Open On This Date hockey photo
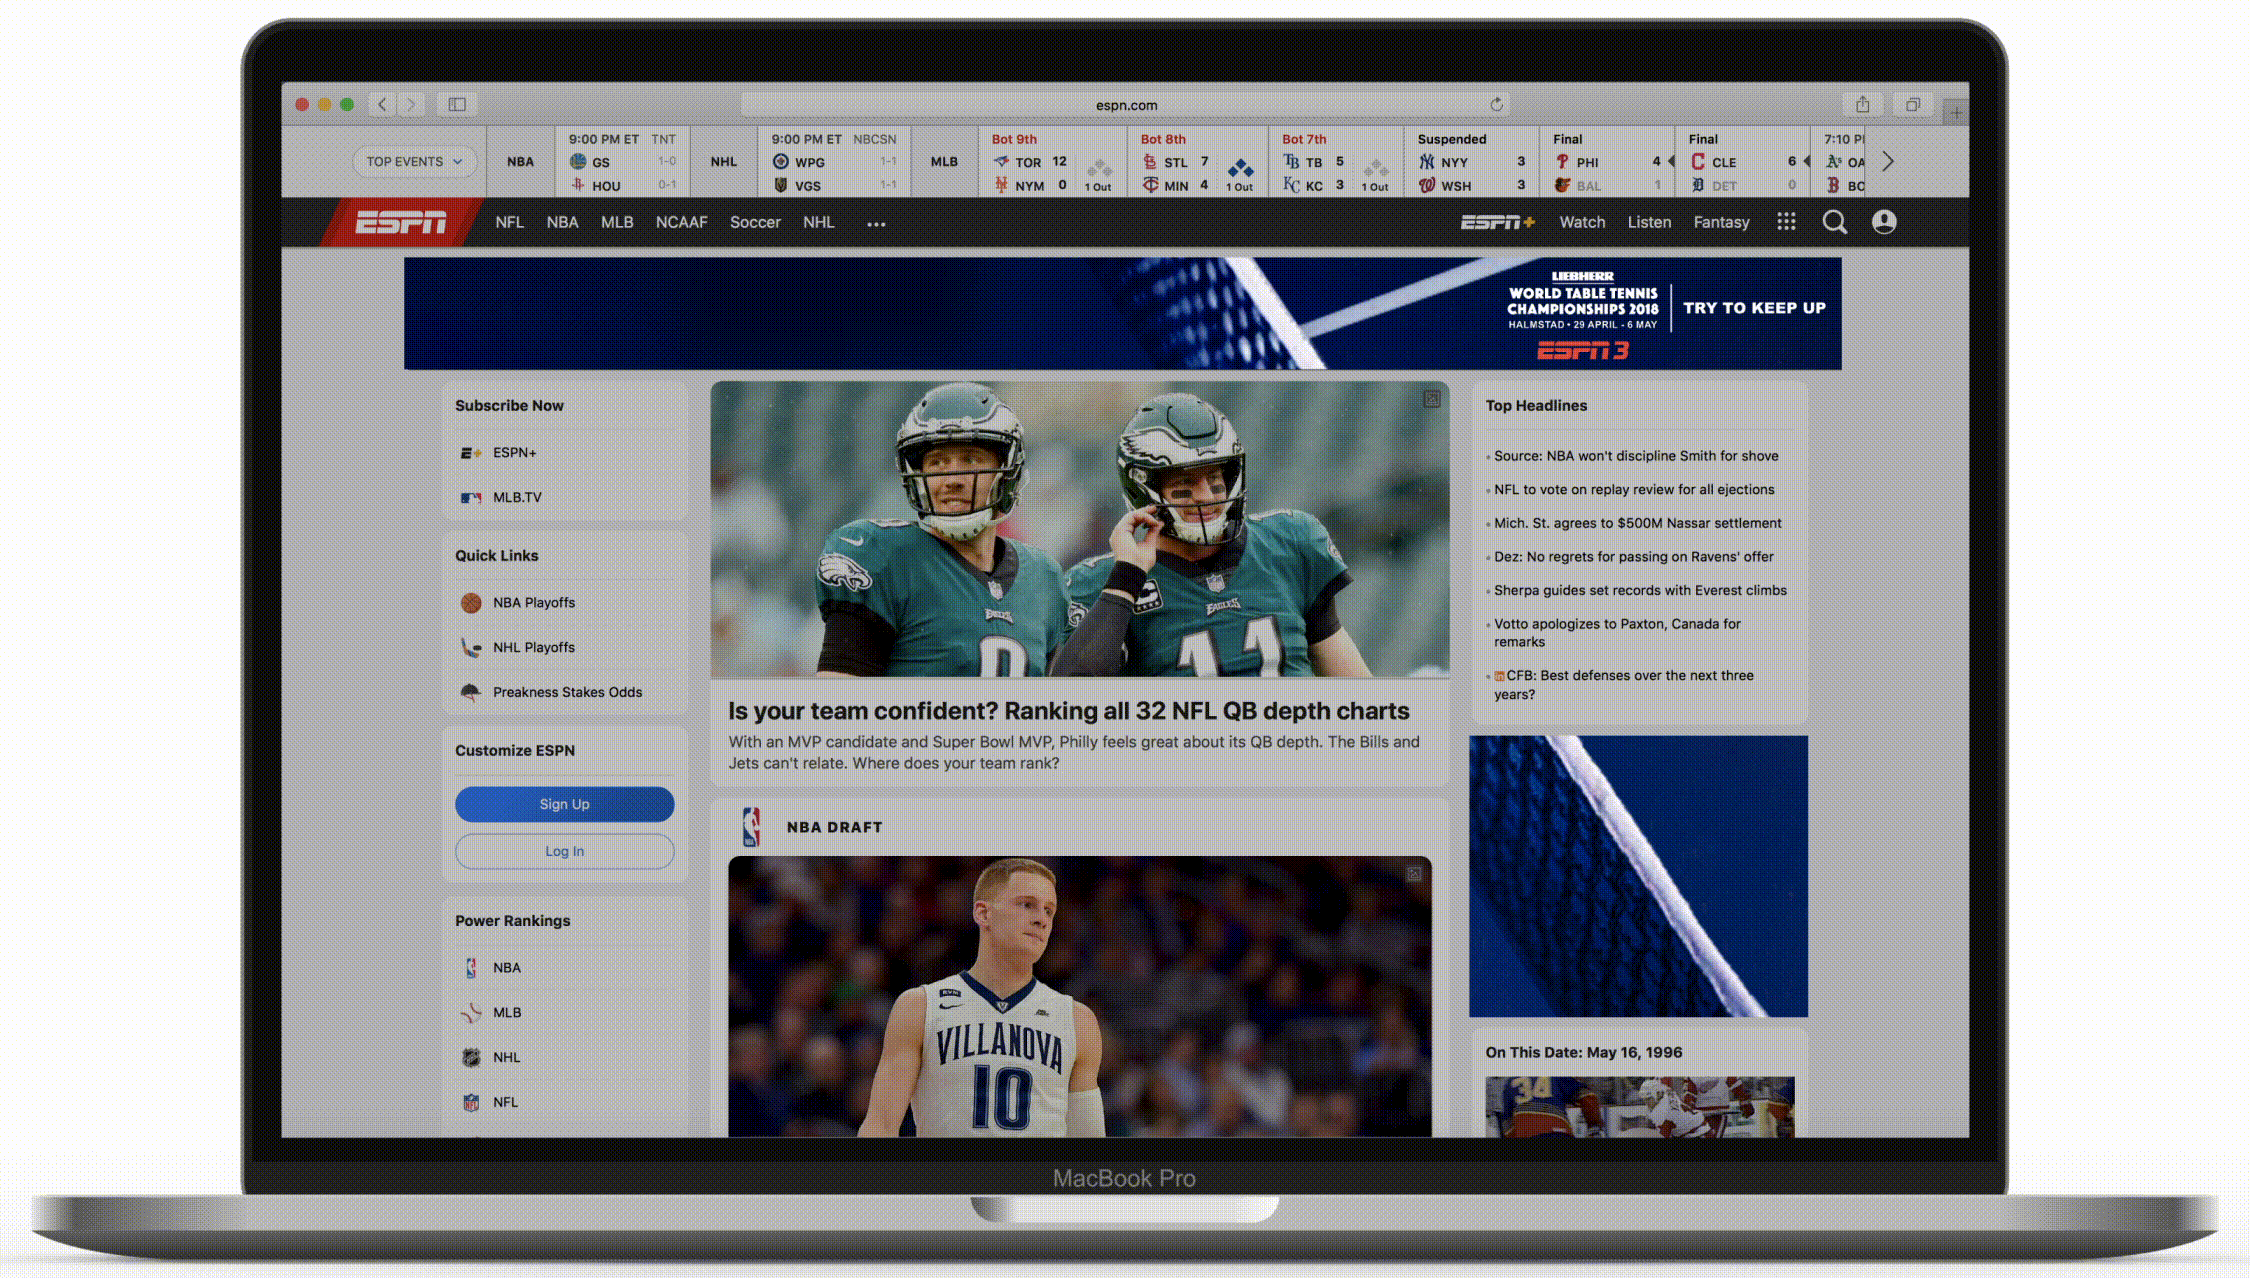 click(1639, 1107)
